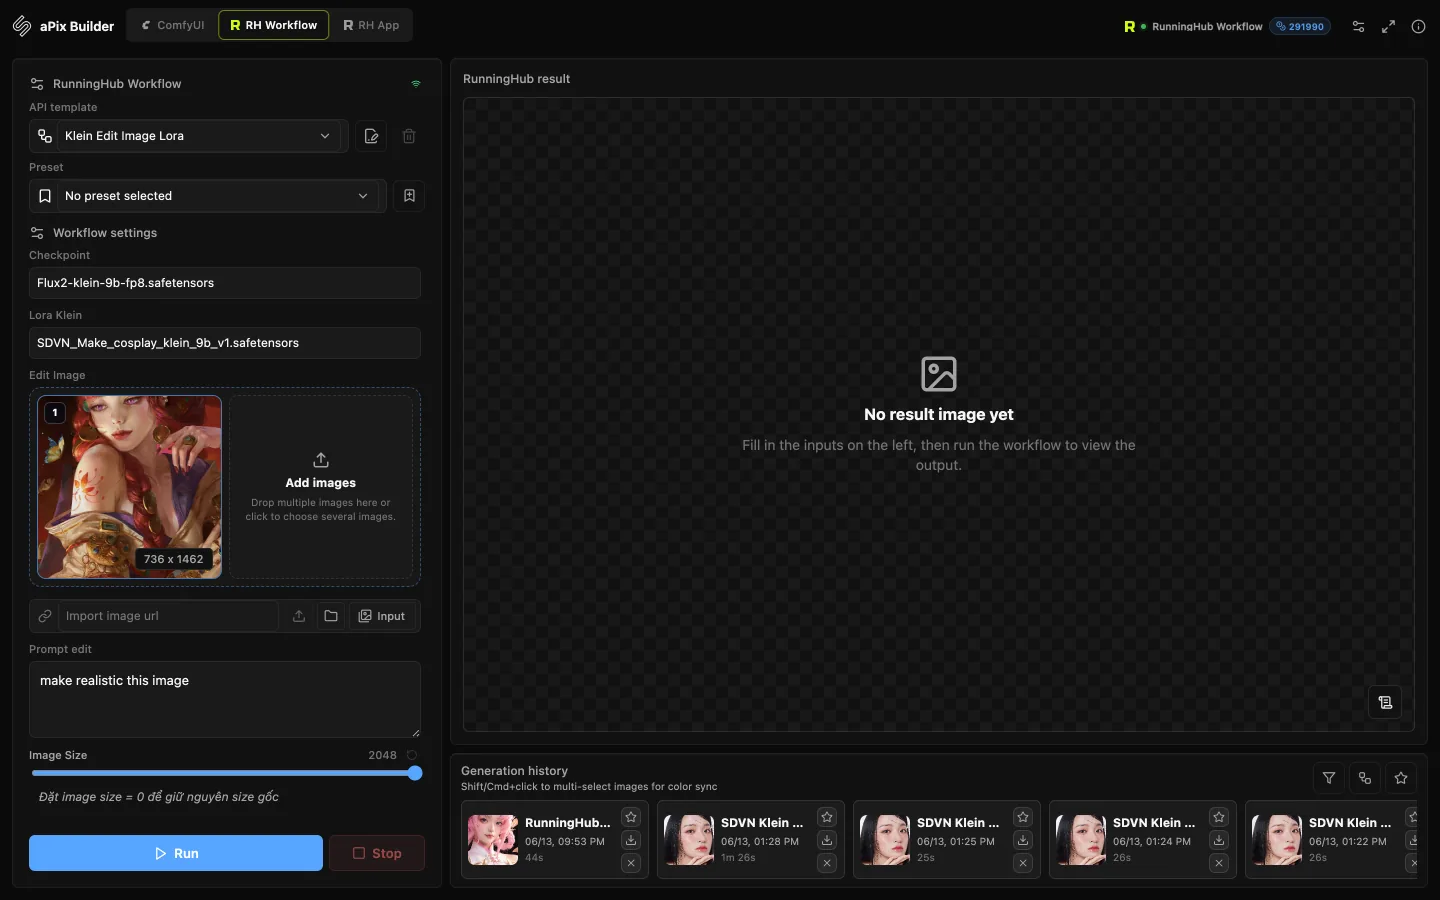Open folder icon next to image URL
Image resolution: width=1440 pixels, height=900 pixels.
331,616
